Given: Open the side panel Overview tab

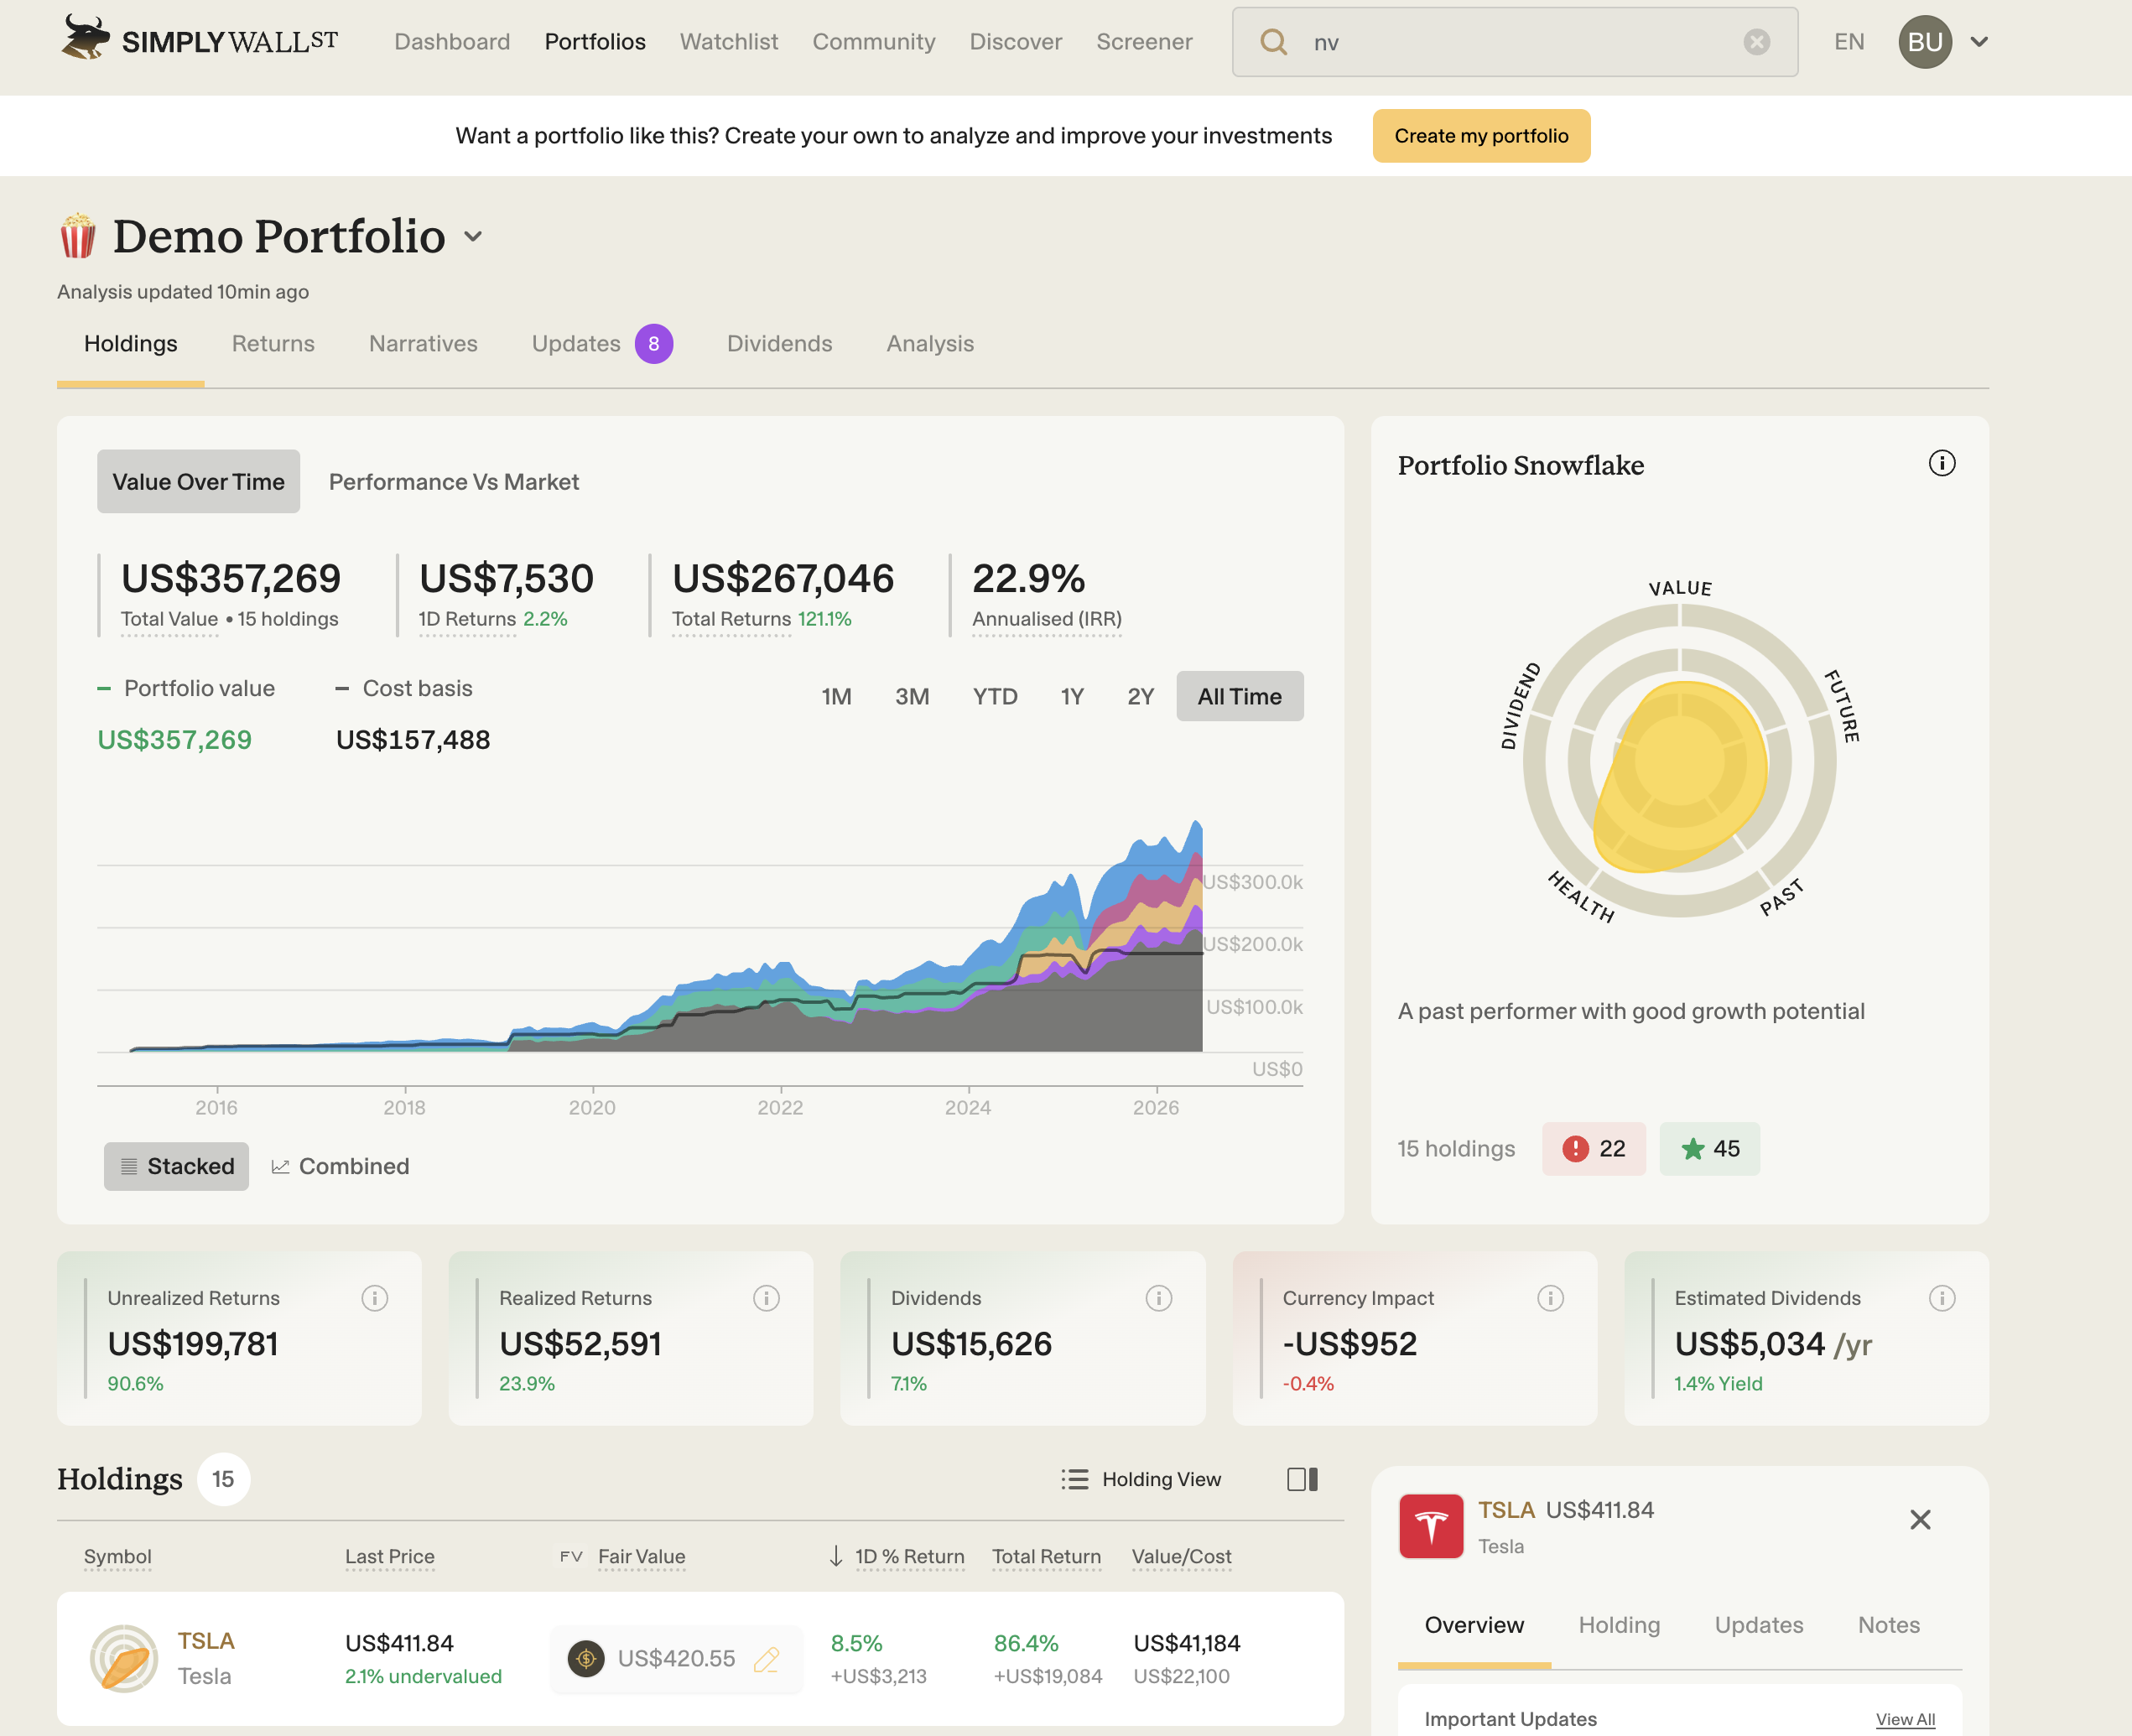Looking at the screenshot, I should (1474, 1625).
